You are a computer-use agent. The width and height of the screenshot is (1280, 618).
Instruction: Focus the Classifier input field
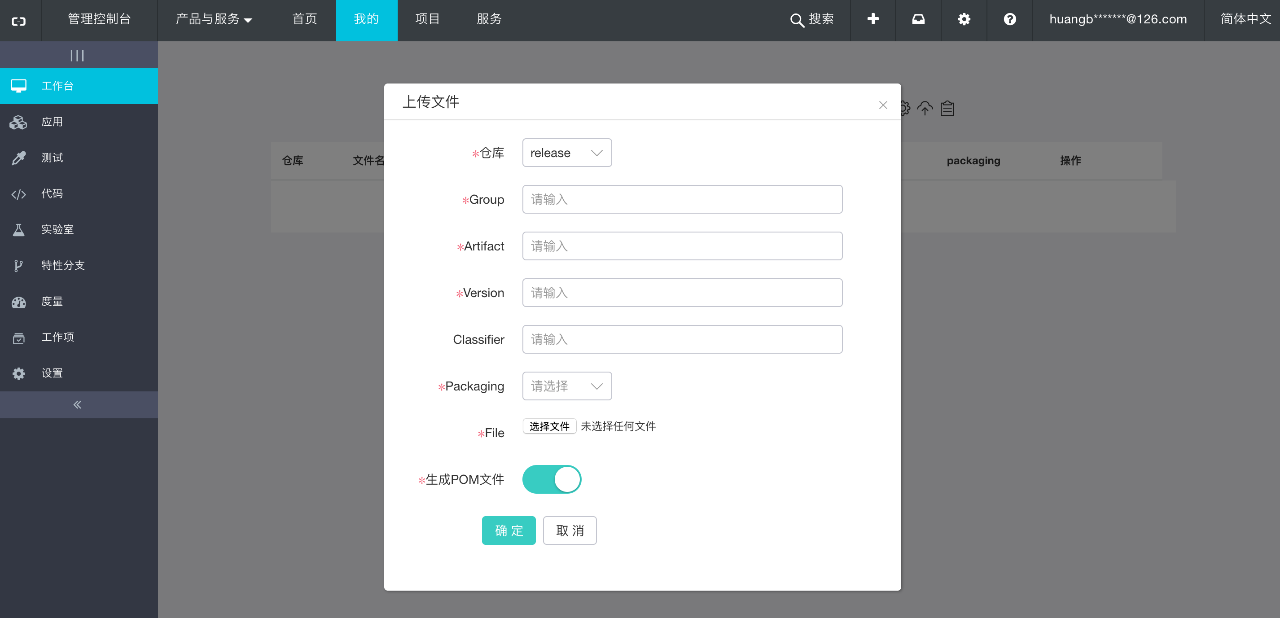[682, 339]
